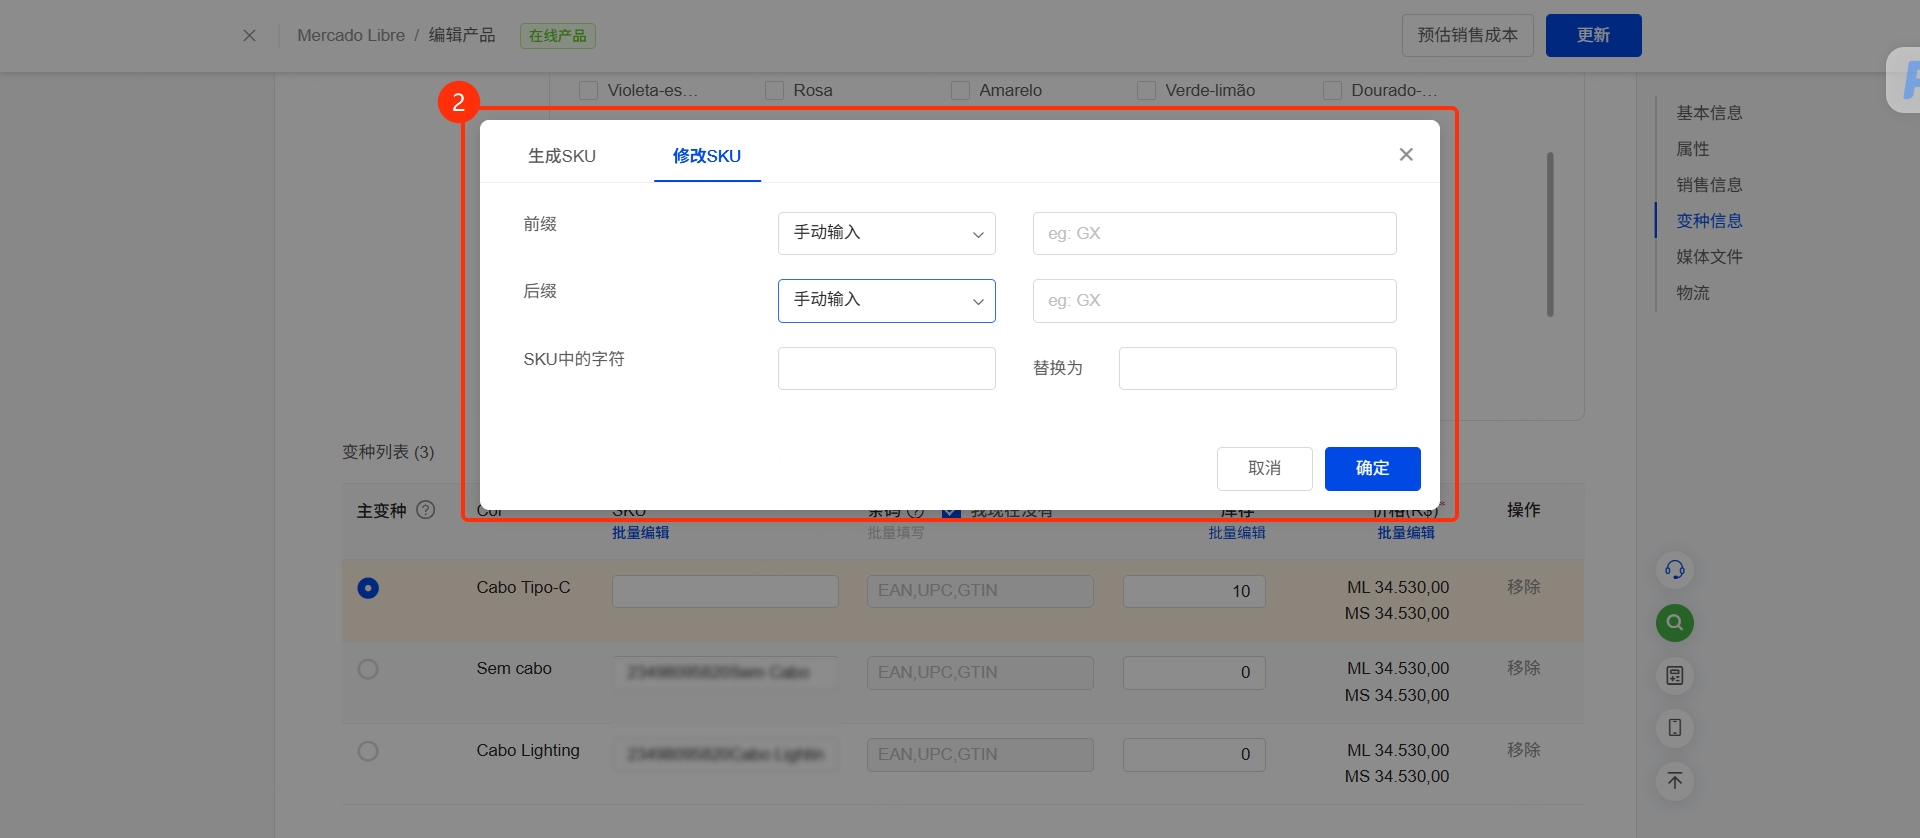Show help for 主变种 column
Image resolution: width=1920 pixels, height=838 pixels.
(426, 510)
